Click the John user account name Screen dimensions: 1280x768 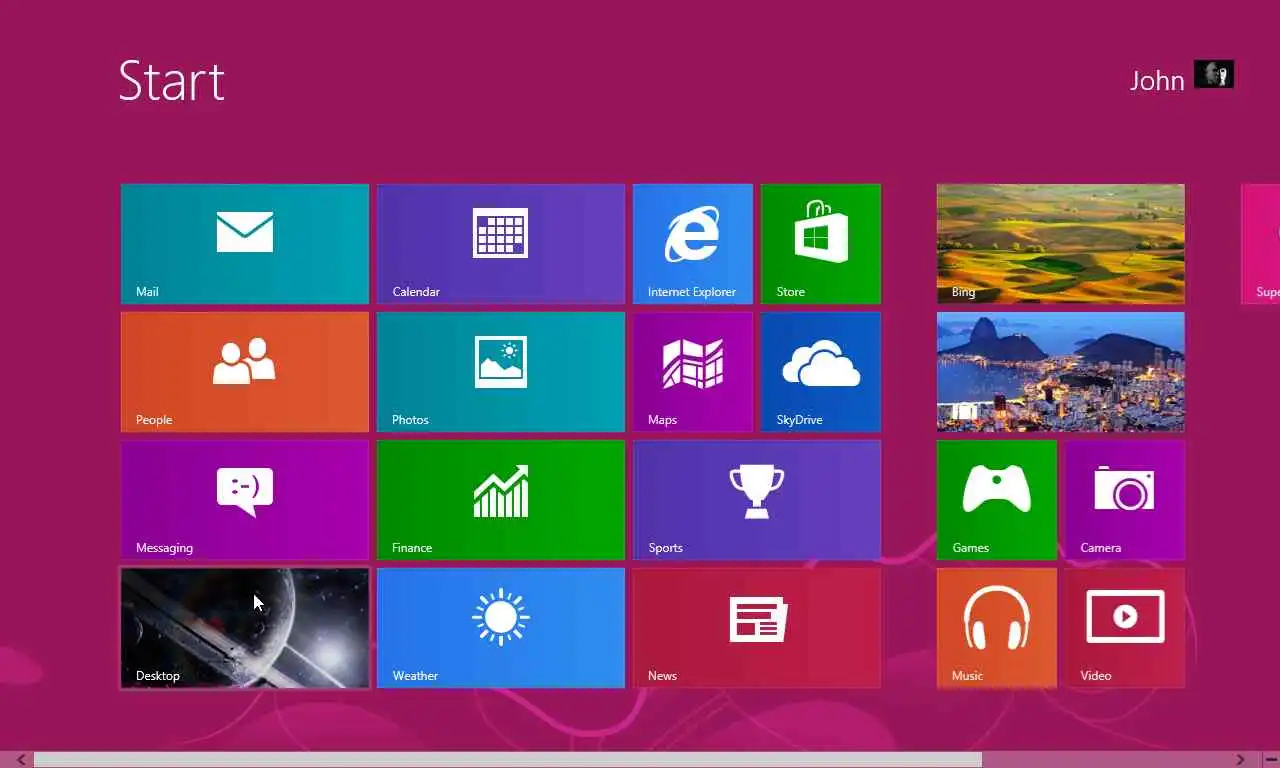1157,81
